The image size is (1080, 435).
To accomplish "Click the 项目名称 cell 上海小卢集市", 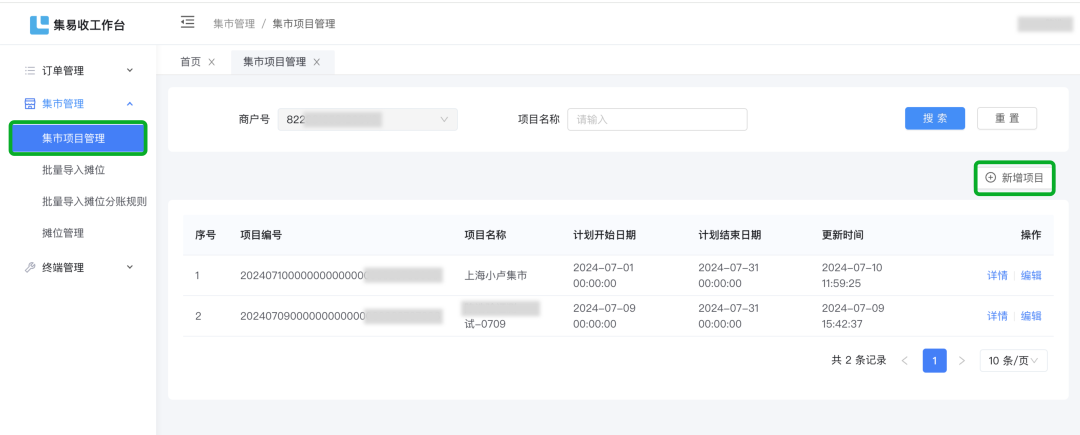I will coord(496,275).
